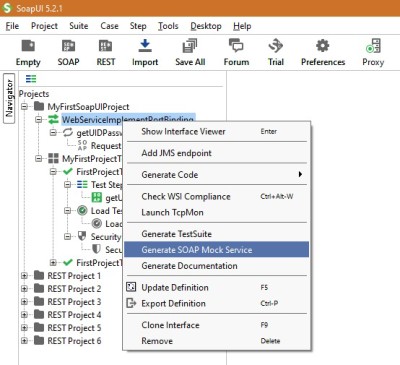400x365 pixels.
Task: Expand the REST Project 5 node
Action: (x=24, y=328)
